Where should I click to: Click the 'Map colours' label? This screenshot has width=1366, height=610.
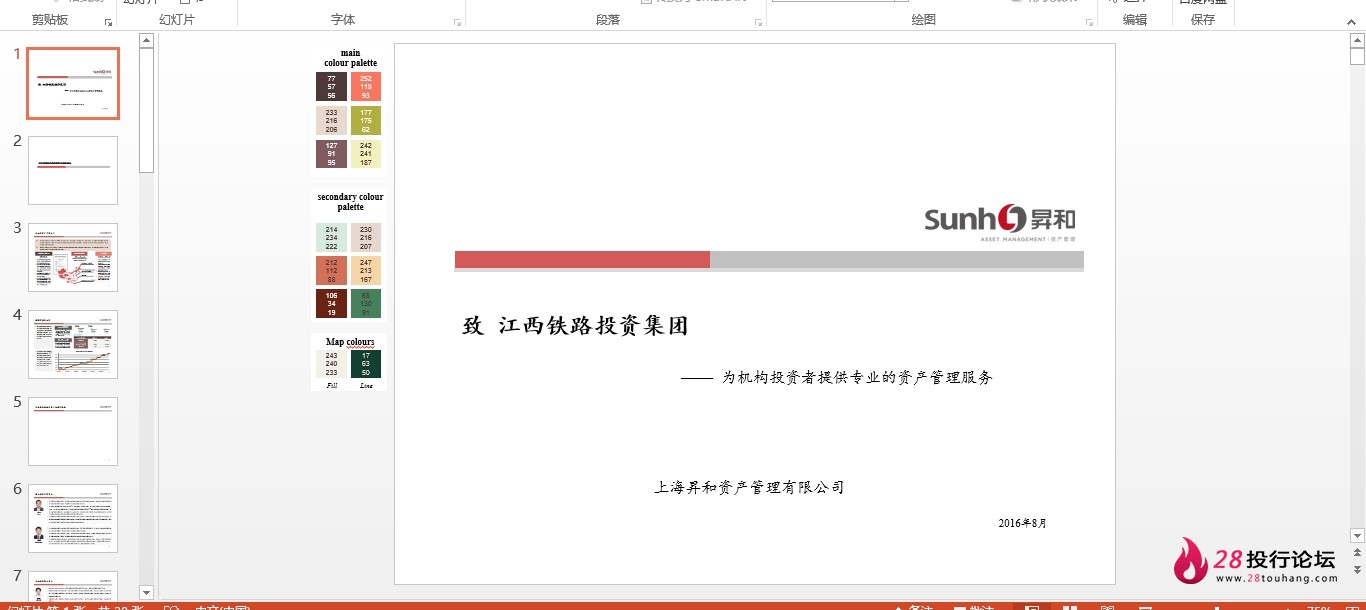pos(350,342)
